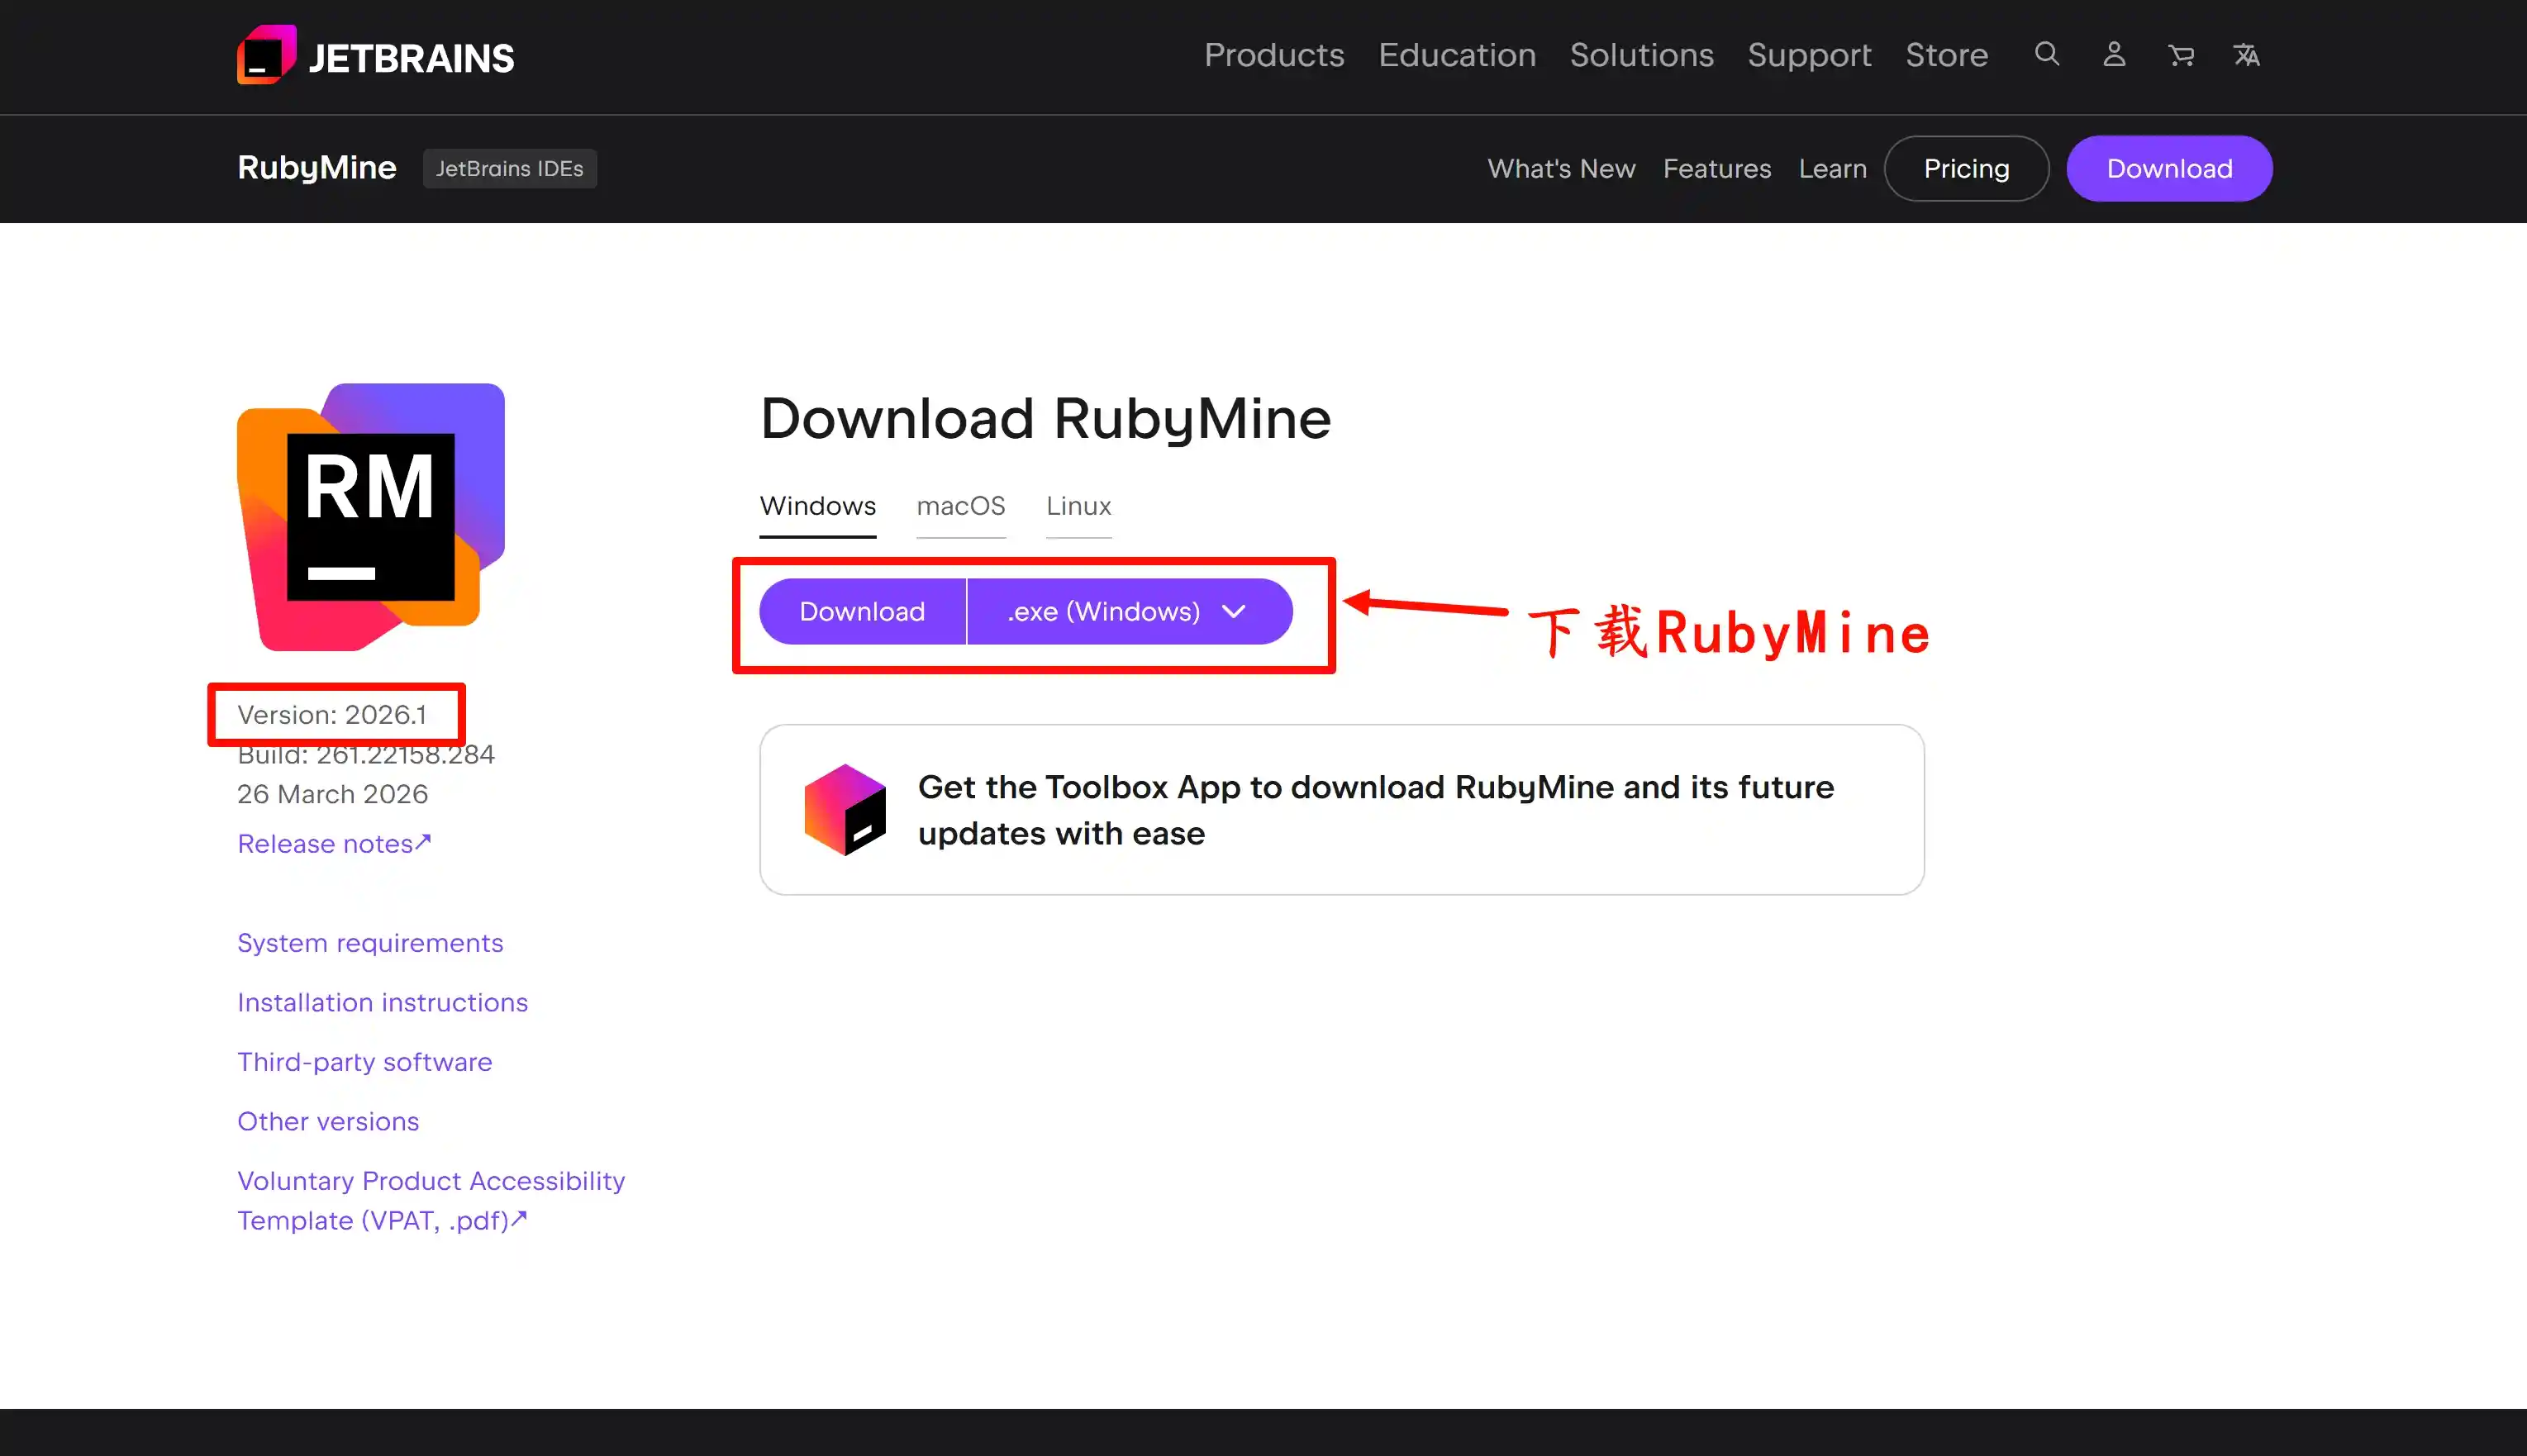Switch to the macOS tab
Screen dimensions: 2527x1456
tap(960, 506)
